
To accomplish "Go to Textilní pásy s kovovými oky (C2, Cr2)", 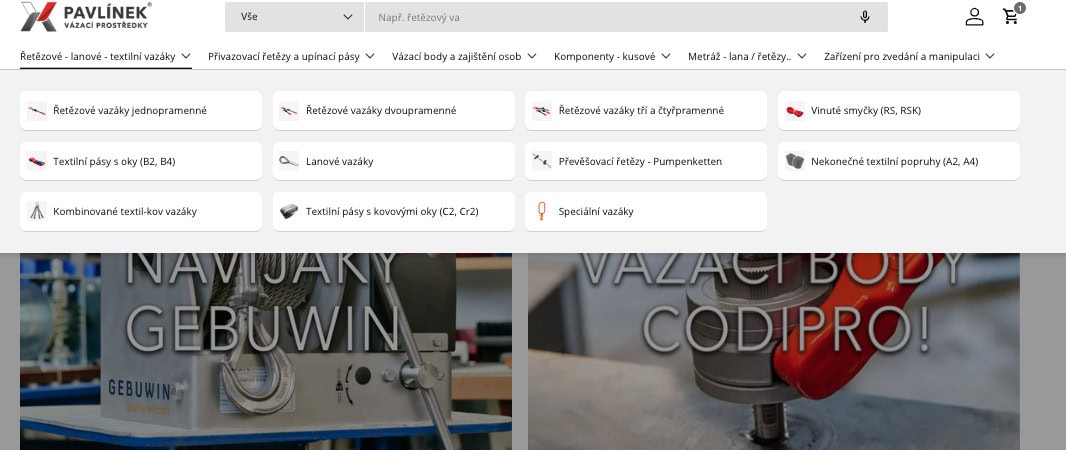I will (394, 211).
